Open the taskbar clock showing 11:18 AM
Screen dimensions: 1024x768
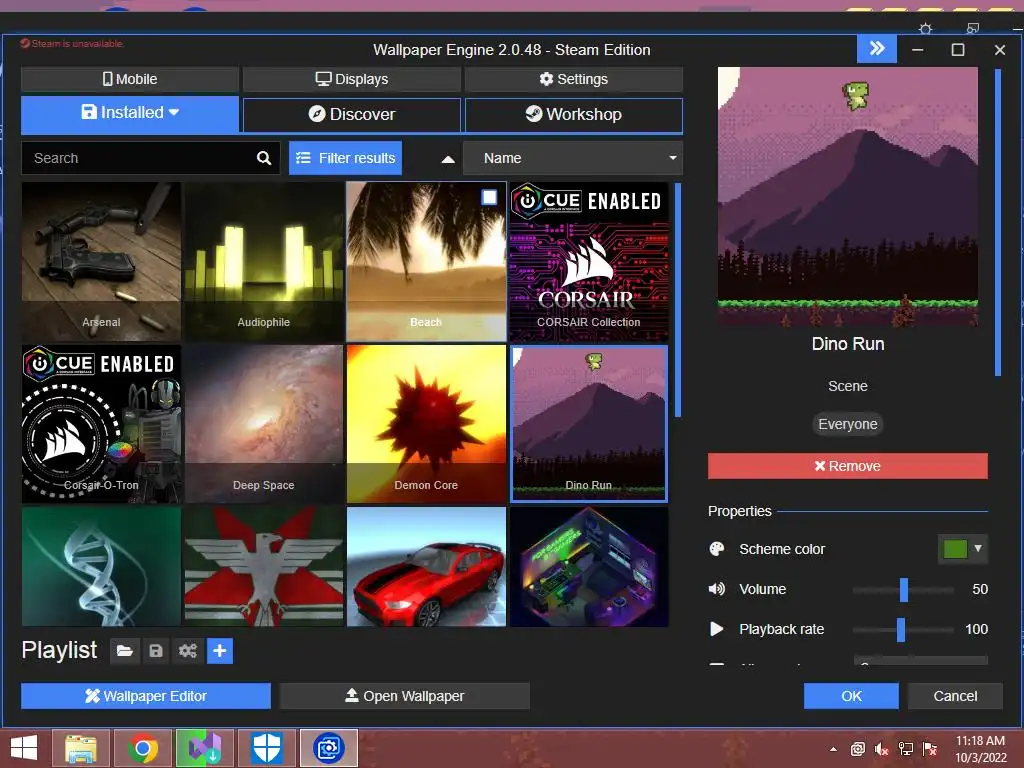tap(980, 749)
